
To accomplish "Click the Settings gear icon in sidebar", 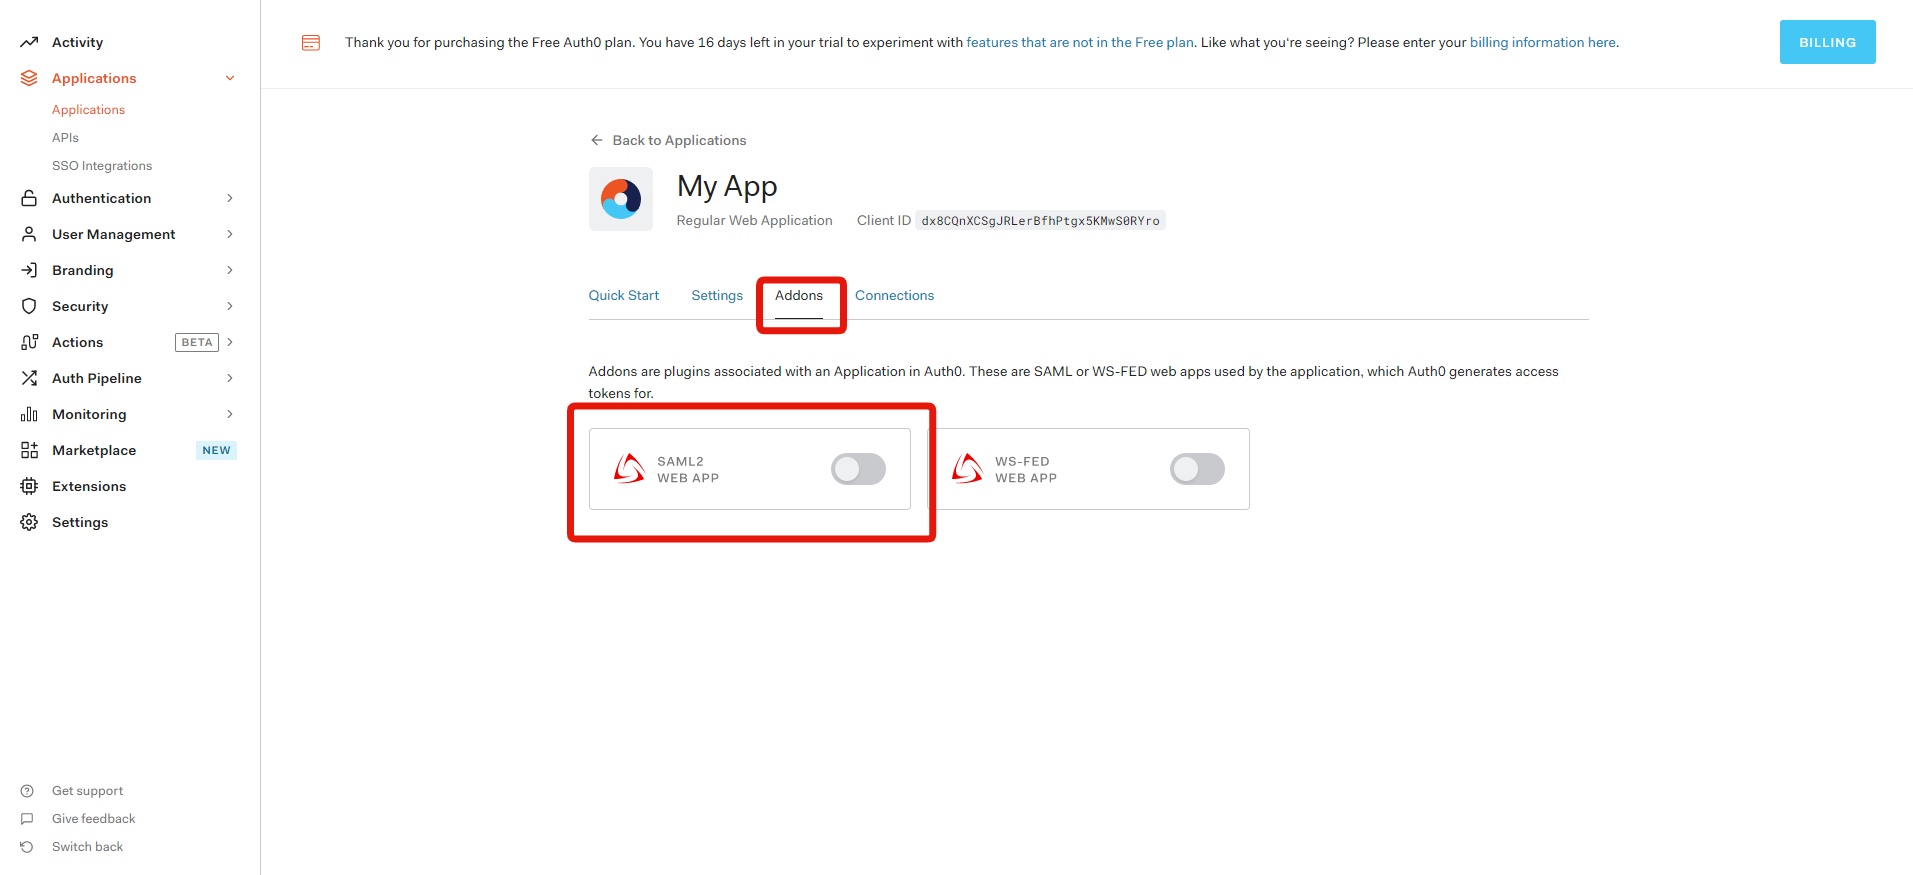I will point(29,522).
